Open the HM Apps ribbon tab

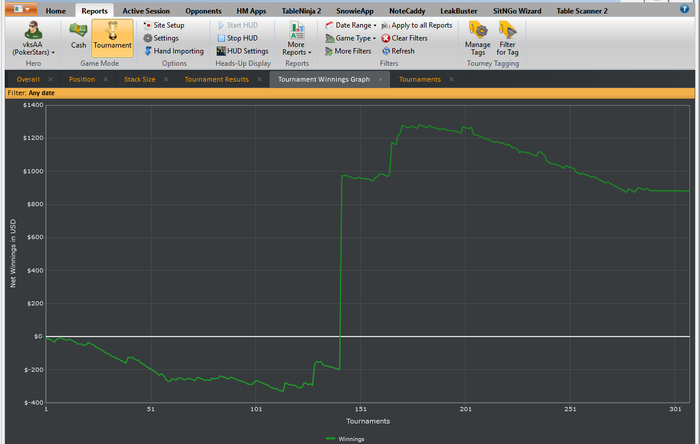pyautogui.click(x=251, y=11)
